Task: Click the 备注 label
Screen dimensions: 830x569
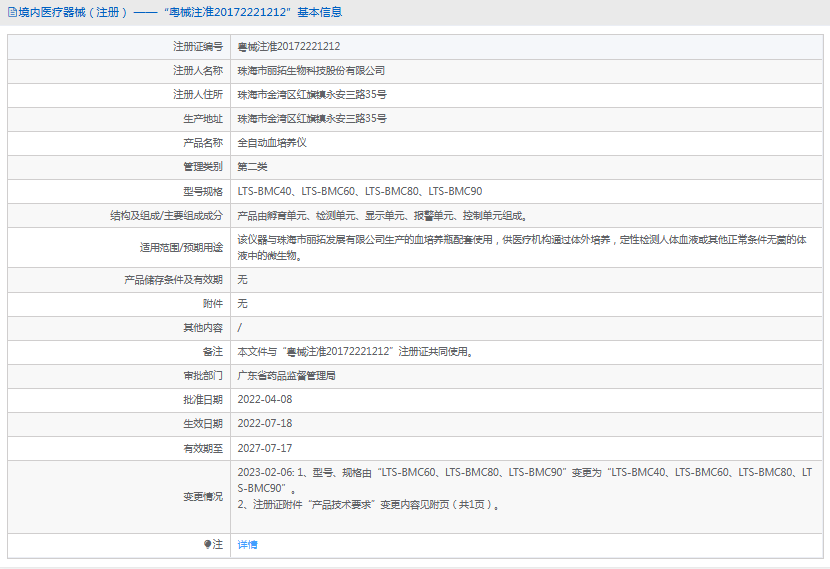Action: [x=213, y=352]
